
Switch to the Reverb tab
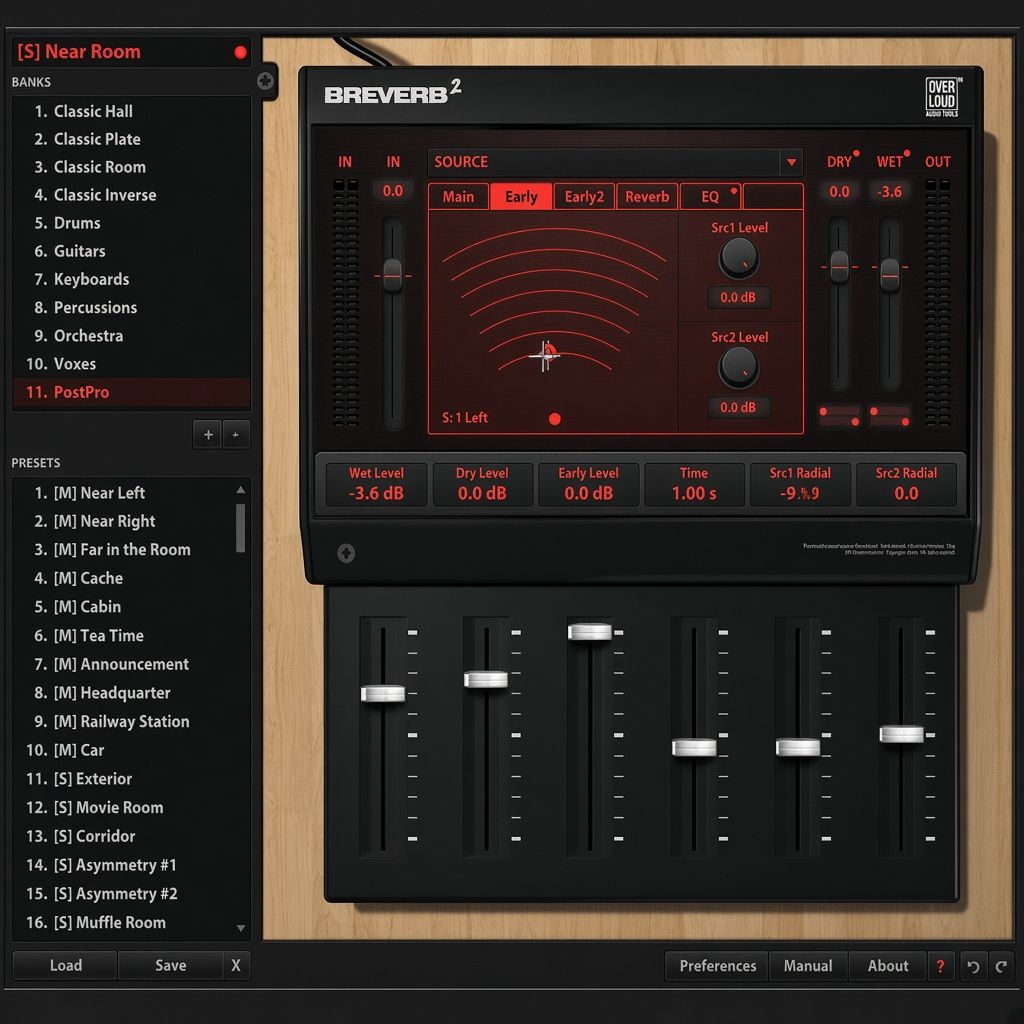click(647, 197)
